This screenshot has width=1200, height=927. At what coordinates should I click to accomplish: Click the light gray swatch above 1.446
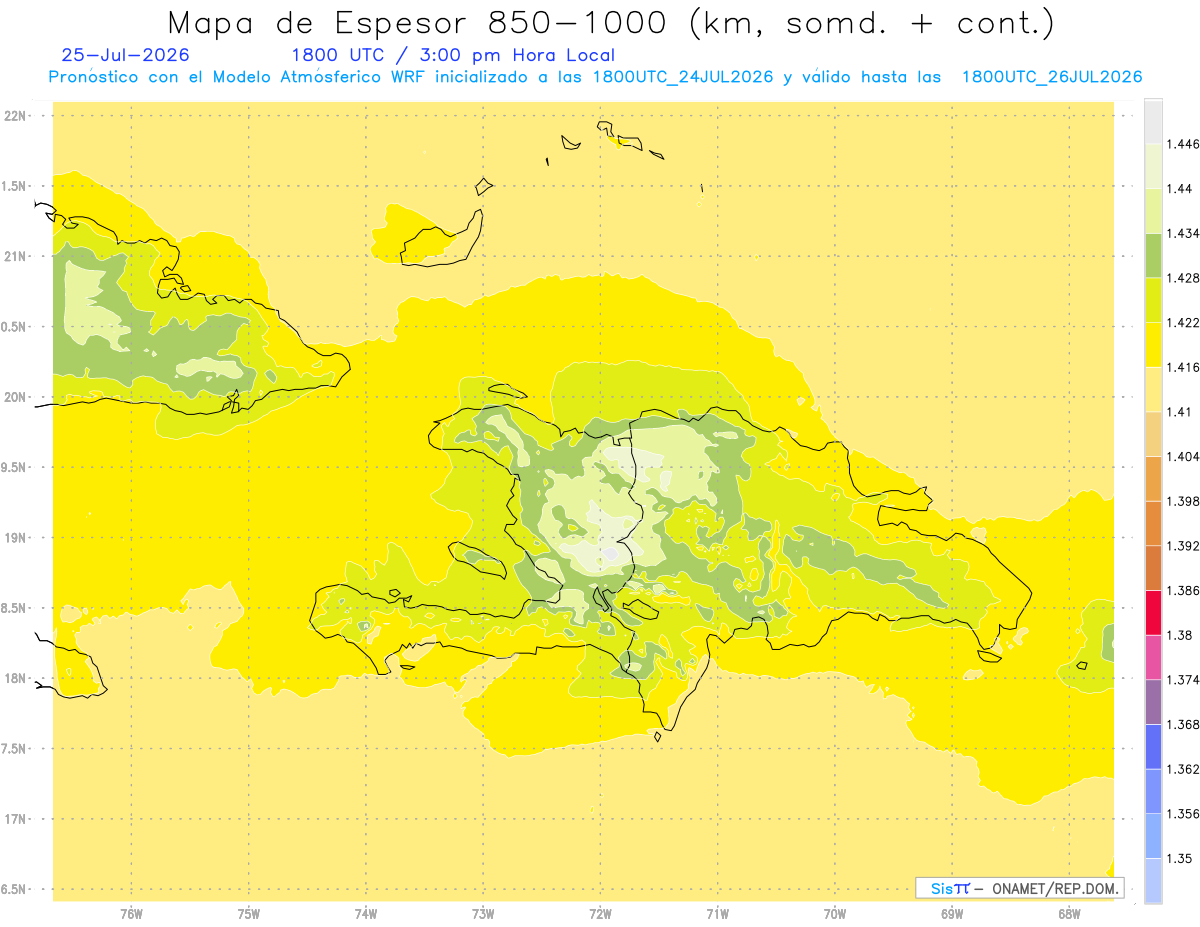1153,121
